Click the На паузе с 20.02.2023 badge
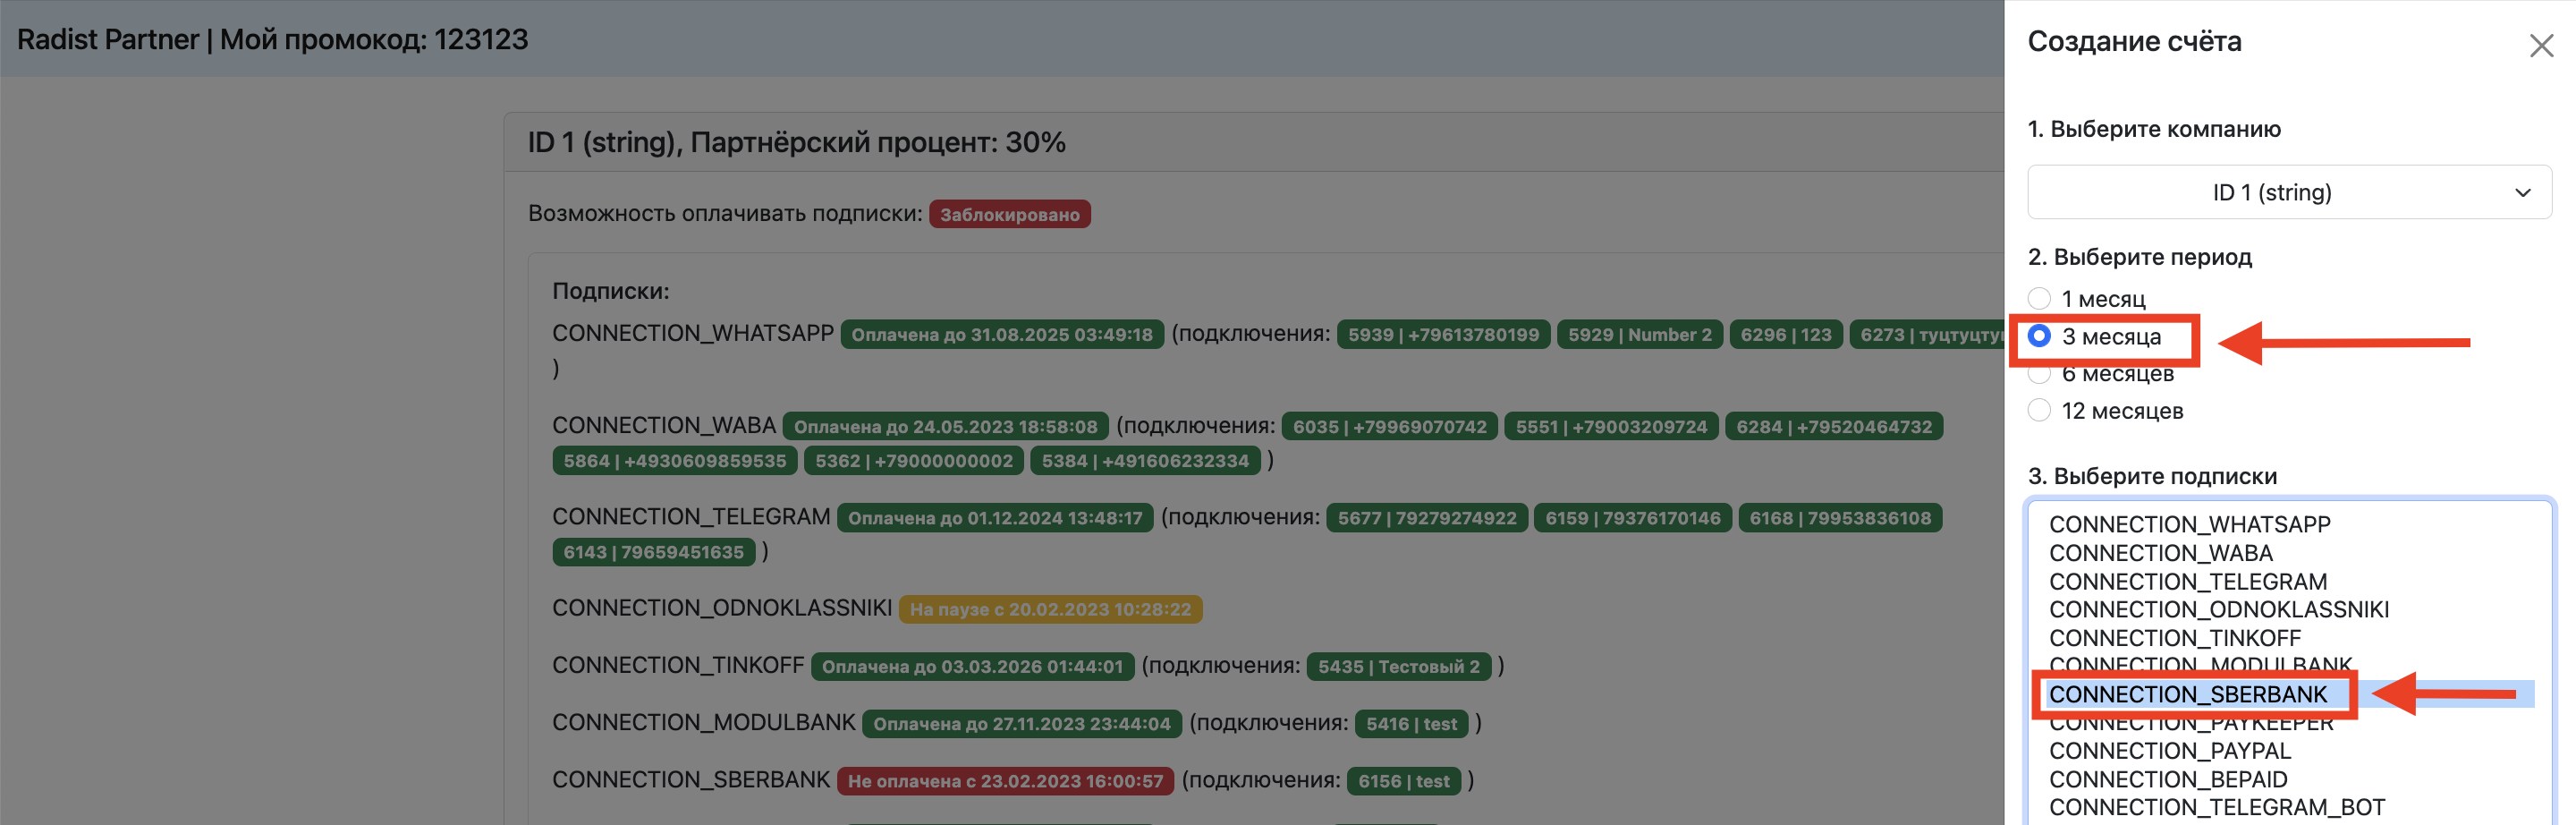This screenshot has height=825, width=2576. (x=1049, y=609)
